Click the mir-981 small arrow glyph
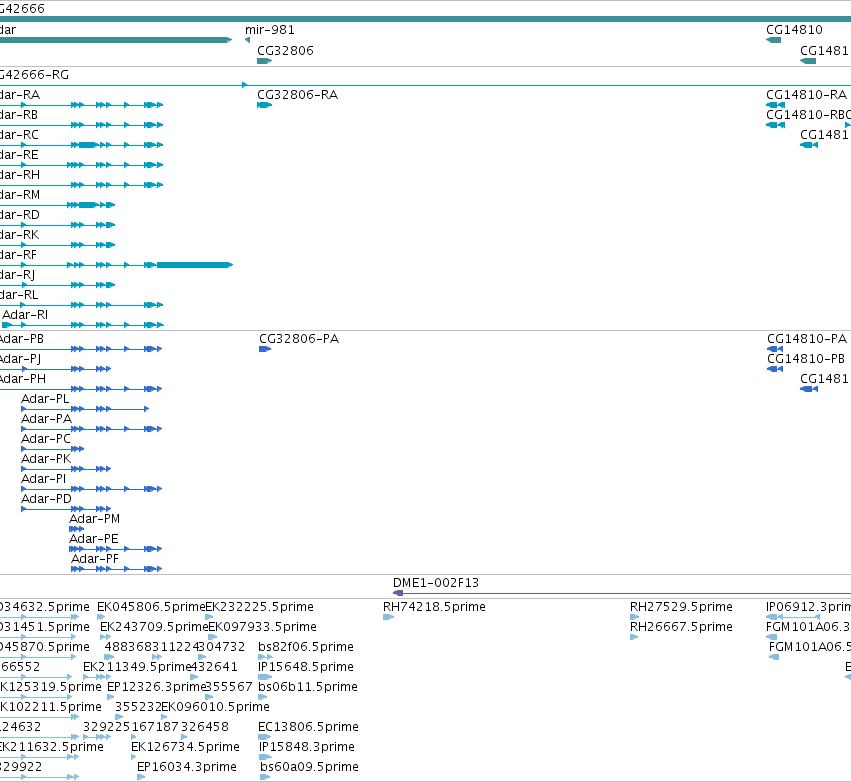Screen dimensions: 851x782 pos(247,40)
